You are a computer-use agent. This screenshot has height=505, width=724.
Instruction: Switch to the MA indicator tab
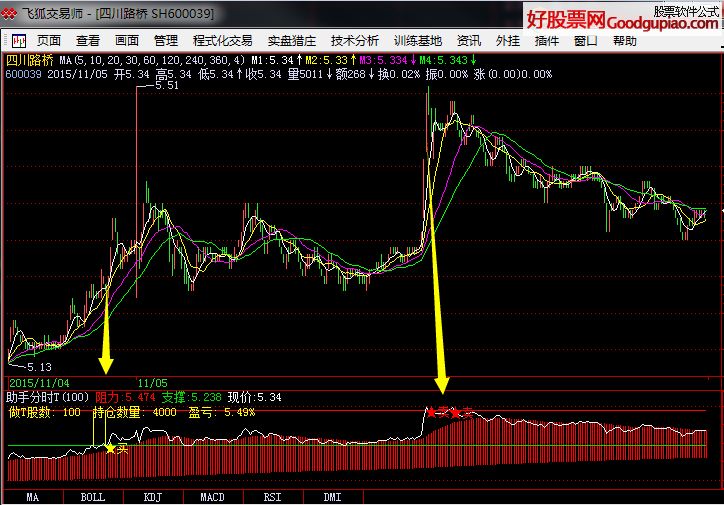coord(33,496)
